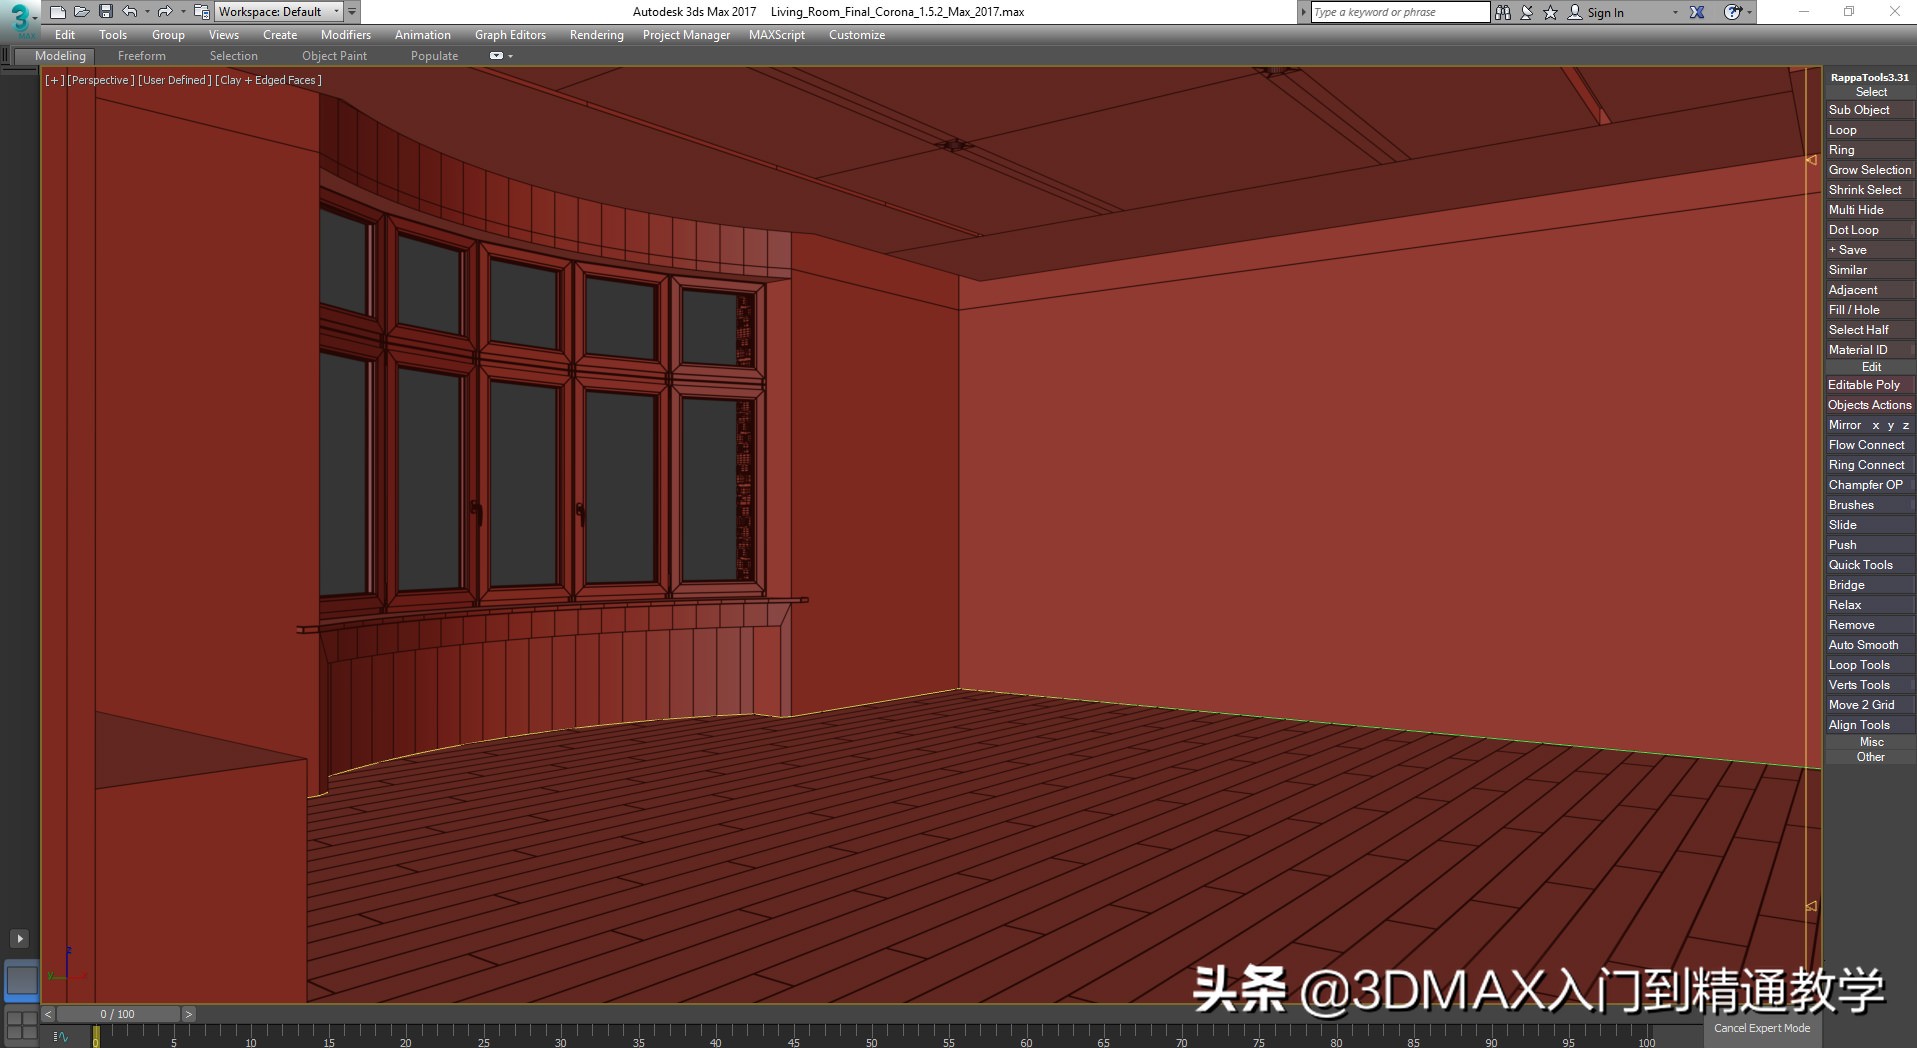The height and width of the screenshot is (1048, 1917).
Task: Open the ribbon display options dropdown arrow
Action: [x=510, y=56]
